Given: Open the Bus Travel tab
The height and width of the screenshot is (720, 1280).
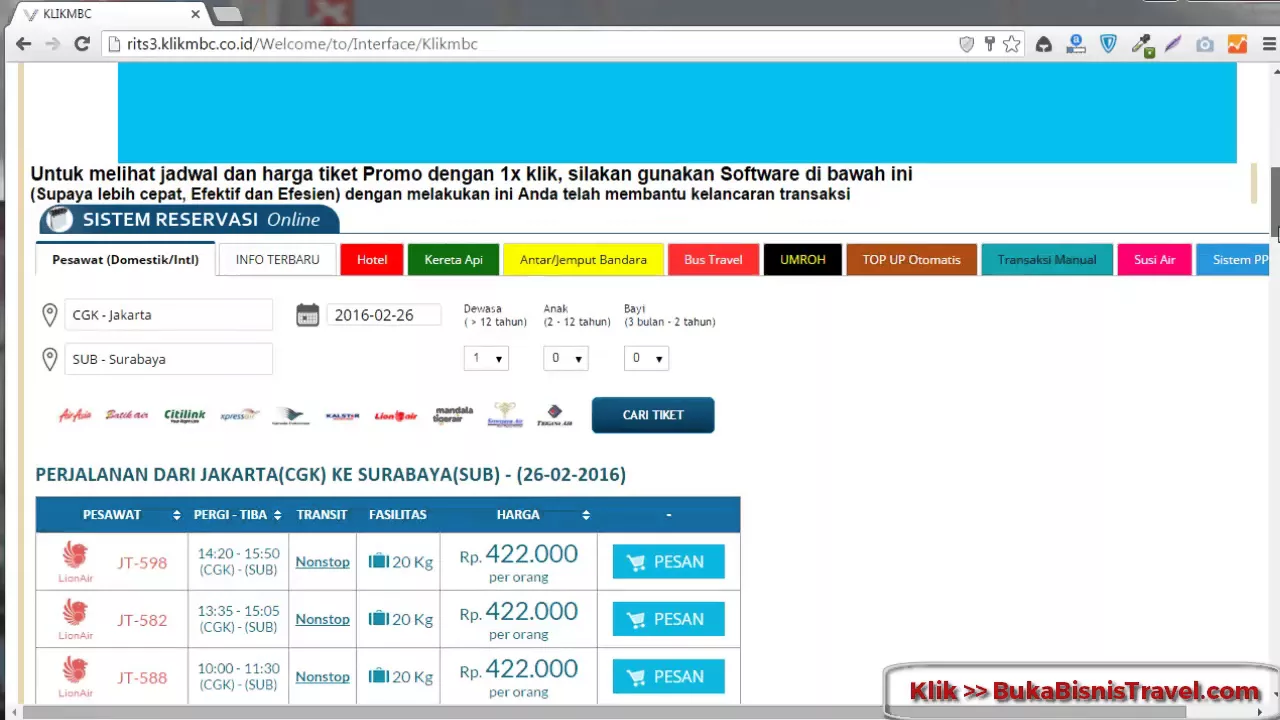Looking at the screenshot, I should [x=713, y=259].
